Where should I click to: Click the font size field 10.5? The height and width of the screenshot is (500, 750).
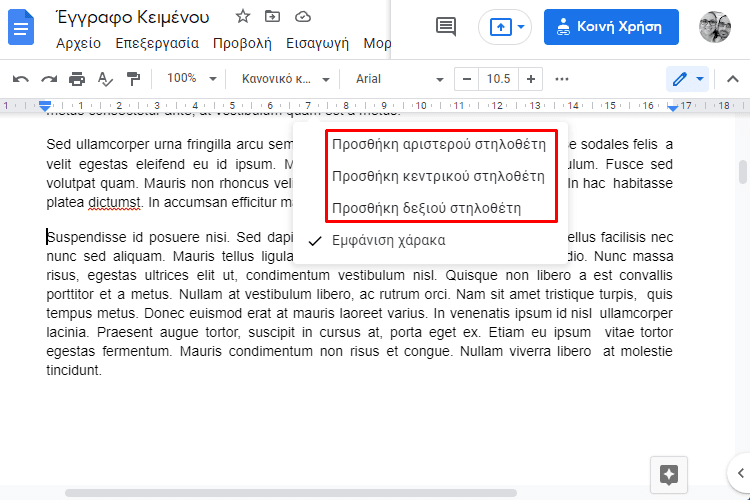tap(499, 79)
